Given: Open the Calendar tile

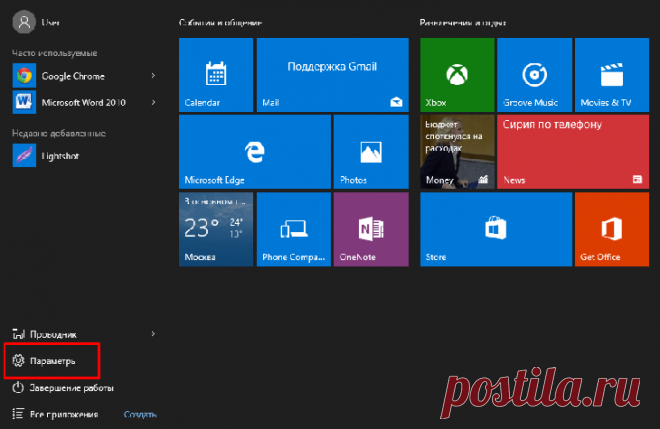Looking at the screenshot, I should [216, 75].
